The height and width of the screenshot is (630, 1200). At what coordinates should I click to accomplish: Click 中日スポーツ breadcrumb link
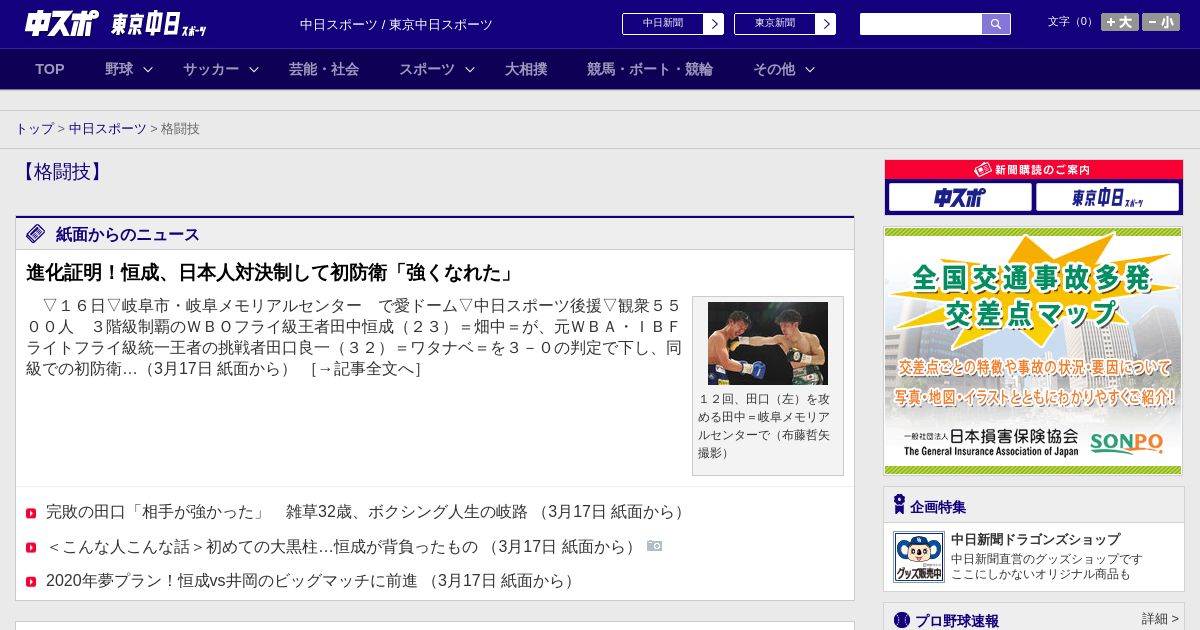coord(108,129)
